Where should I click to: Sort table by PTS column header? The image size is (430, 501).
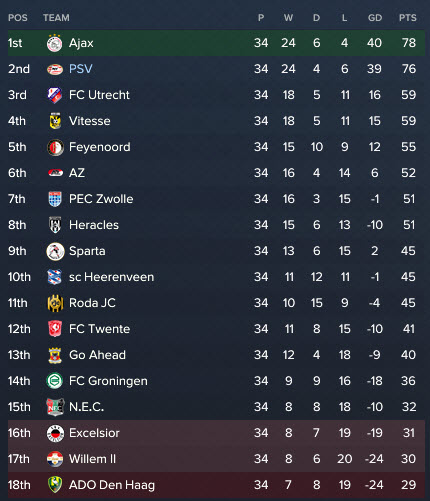tap(407, 18)
